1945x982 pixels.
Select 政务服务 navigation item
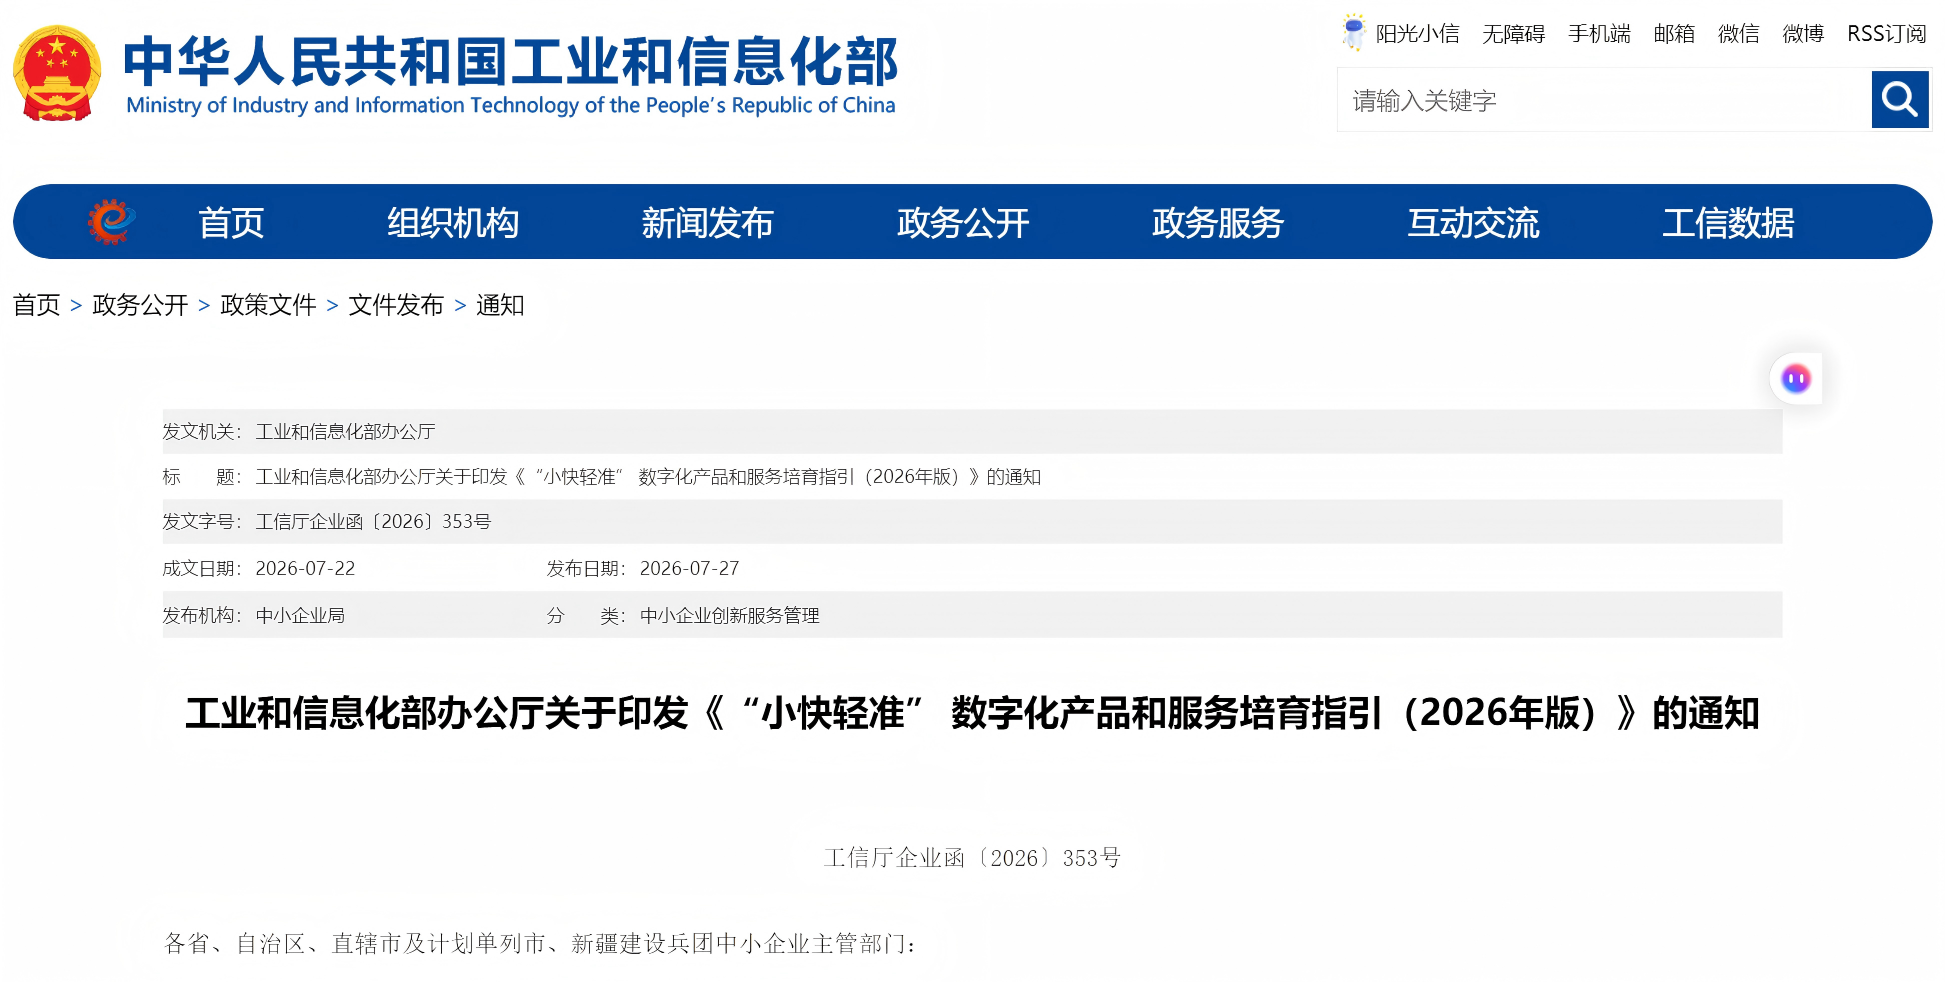1218,222
